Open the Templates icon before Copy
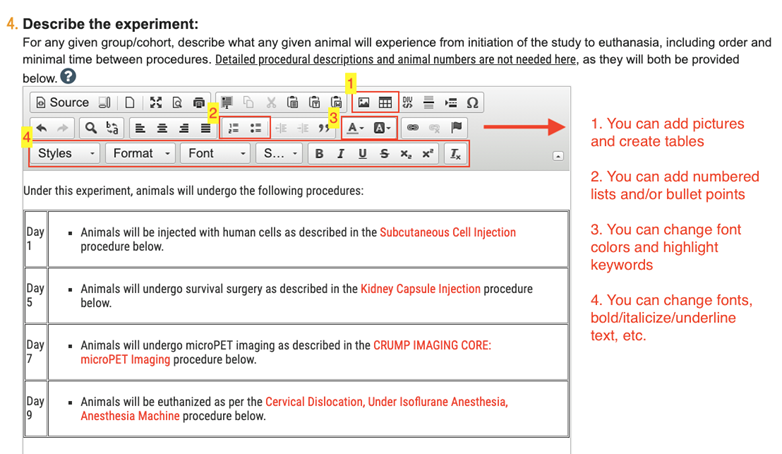The width and height of the screenshot is (782, 454). tap(227, 102)
